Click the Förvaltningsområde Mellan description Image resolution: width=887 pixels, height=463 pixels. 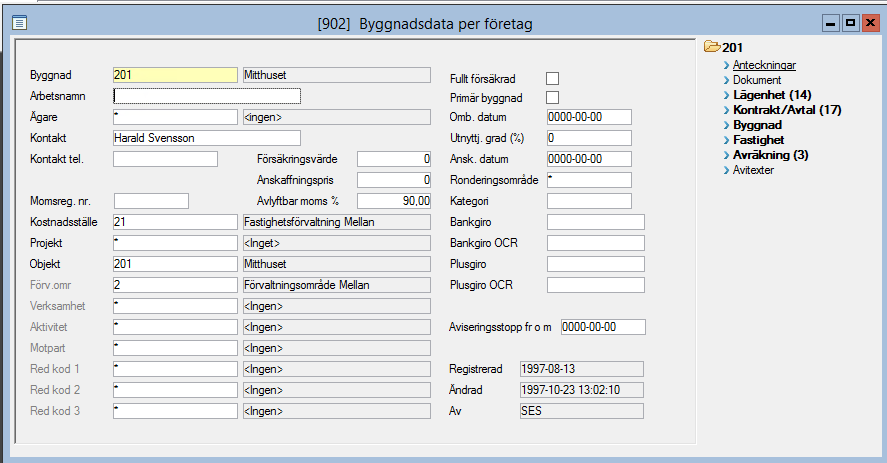pos(337,285)
